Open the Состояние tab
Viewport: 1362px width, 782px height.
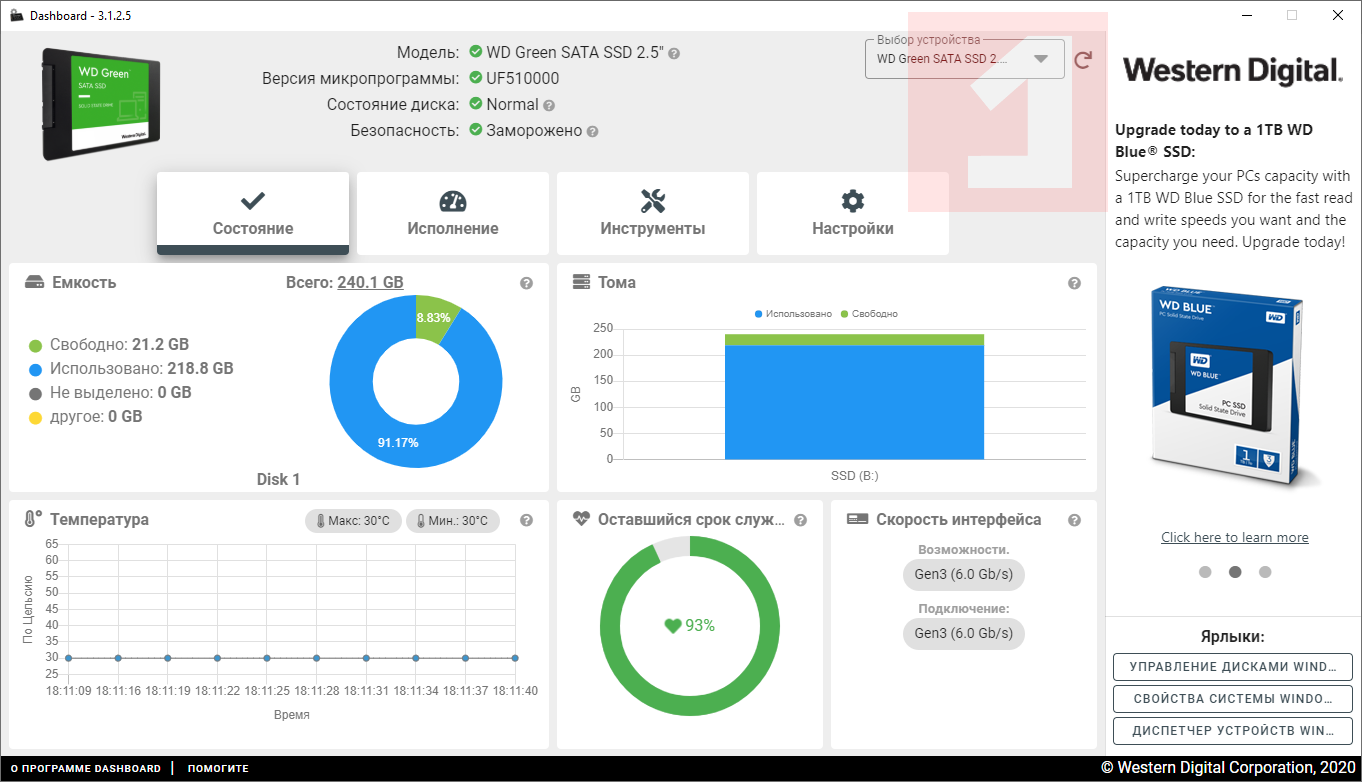click(x=253, y=213)
